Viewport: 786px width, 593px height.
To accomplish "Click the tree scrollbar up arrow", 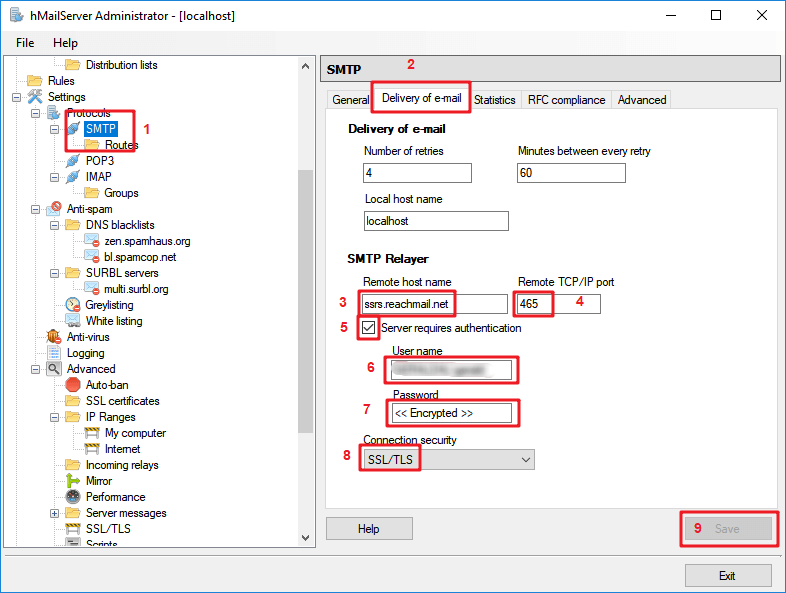I will [x=305, y=66].
